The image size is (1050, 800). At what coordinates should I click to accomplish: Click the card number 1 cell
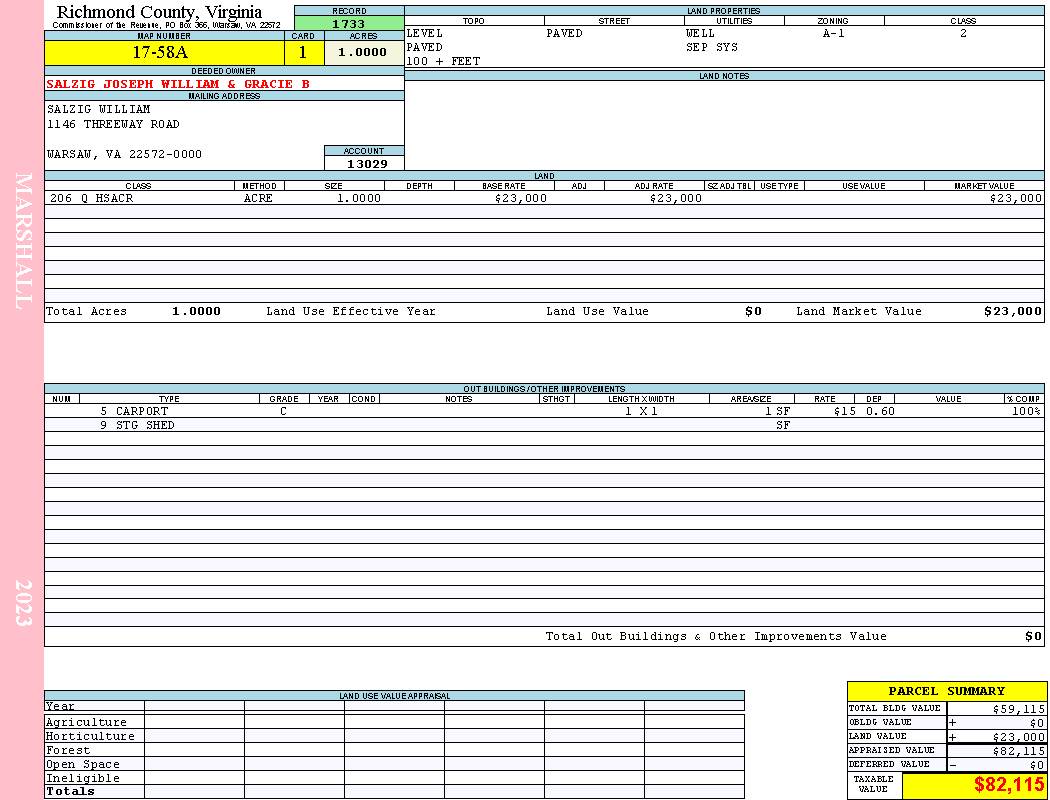(303, 52)
